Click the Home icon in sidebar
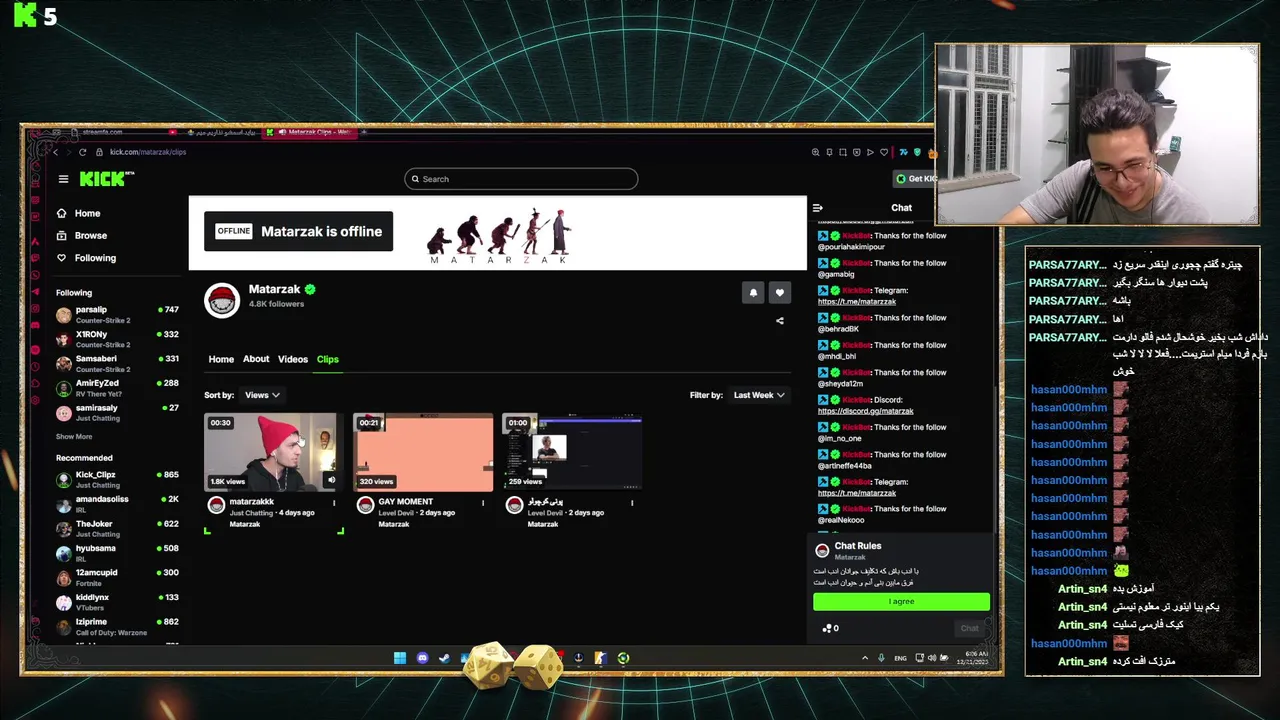Viewport: 1280px width, 720px height. [62, 213]
